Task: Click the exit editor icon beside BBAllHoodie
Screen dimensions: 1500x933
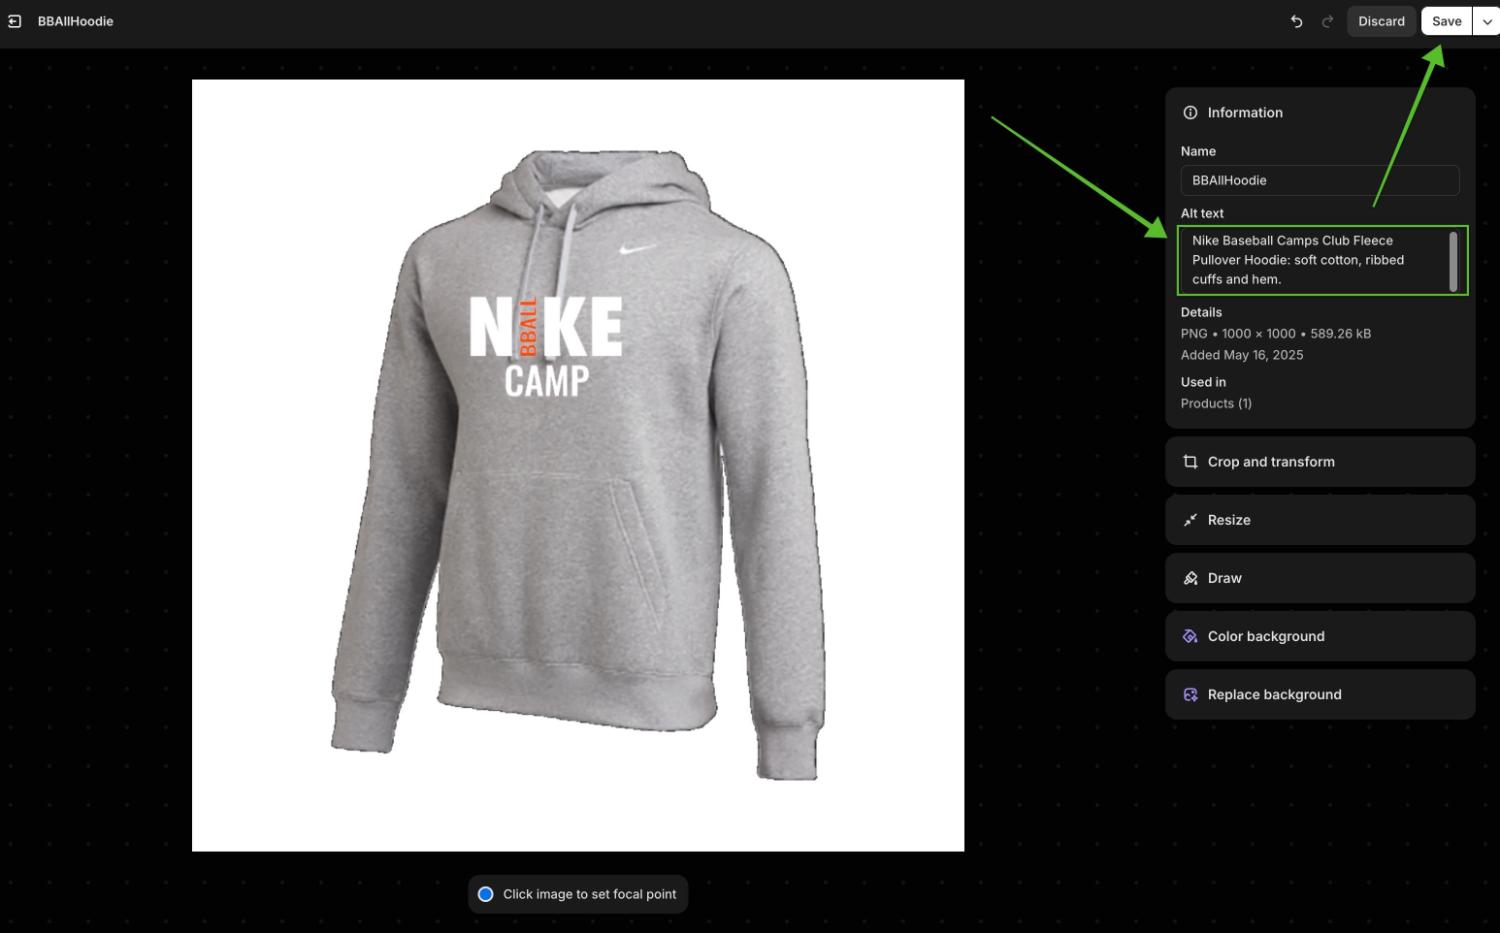Action: 15,21
